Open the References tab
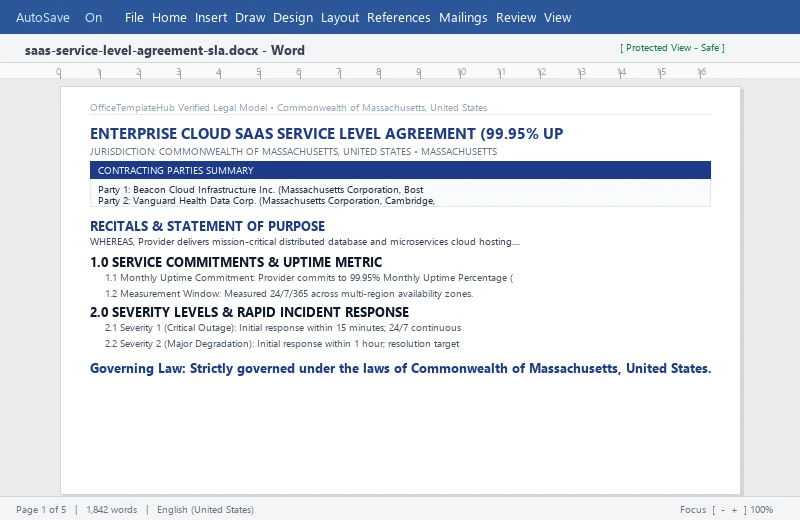 (398, 17)
